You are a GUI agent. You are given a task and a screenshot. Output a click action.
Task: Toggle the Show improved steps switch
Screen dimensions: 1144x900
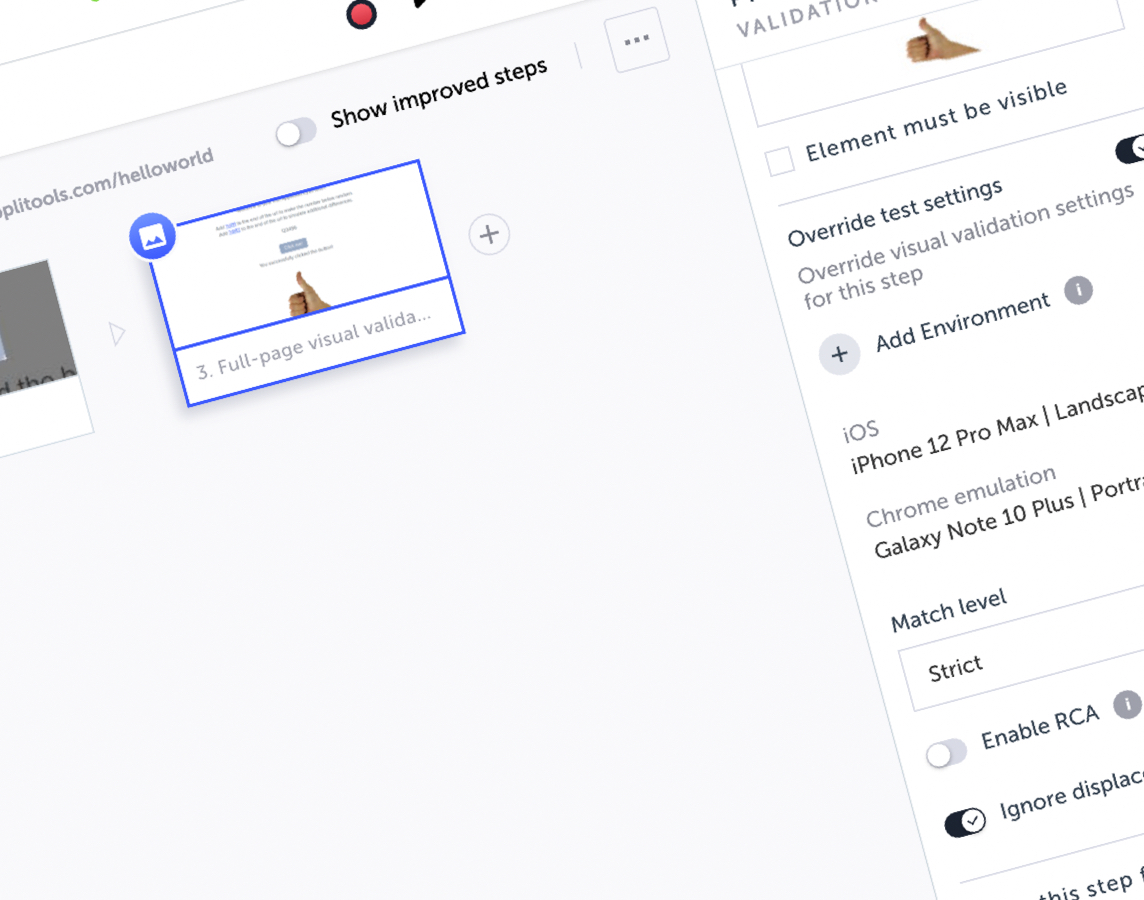[296, 133]
